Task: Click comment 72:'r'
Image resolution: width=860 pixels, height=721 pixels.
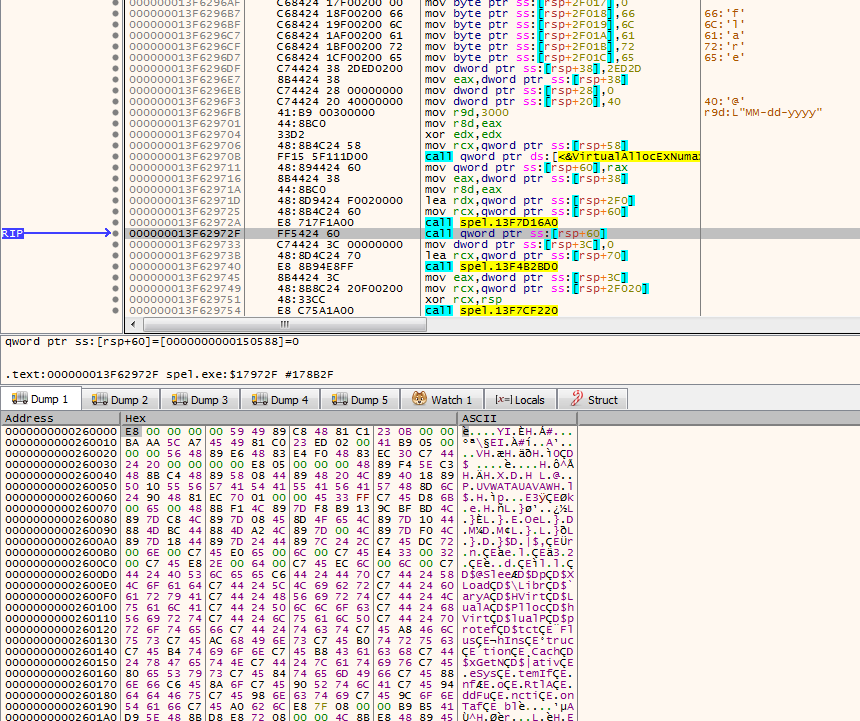Action: [x=725, y=47]
